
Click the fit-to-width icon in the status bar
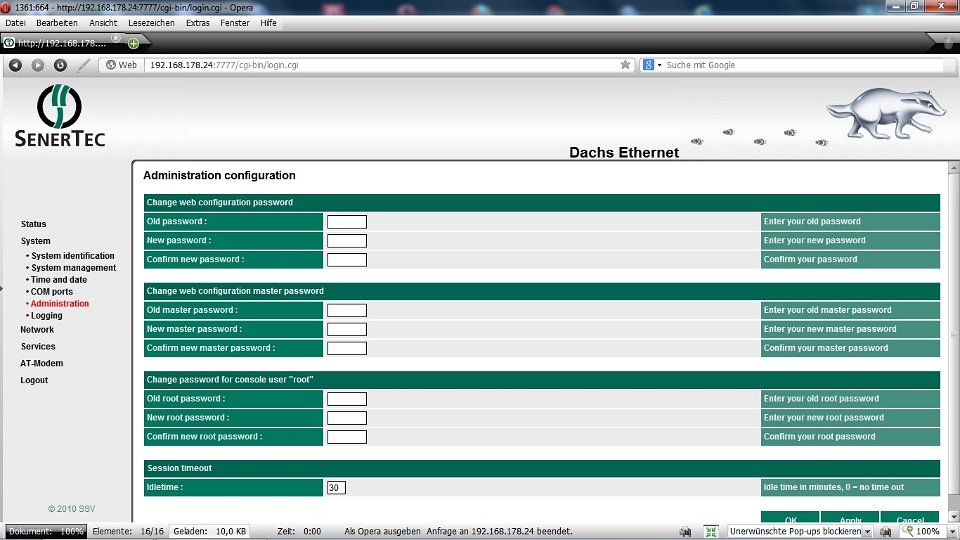tap(711, 532)
